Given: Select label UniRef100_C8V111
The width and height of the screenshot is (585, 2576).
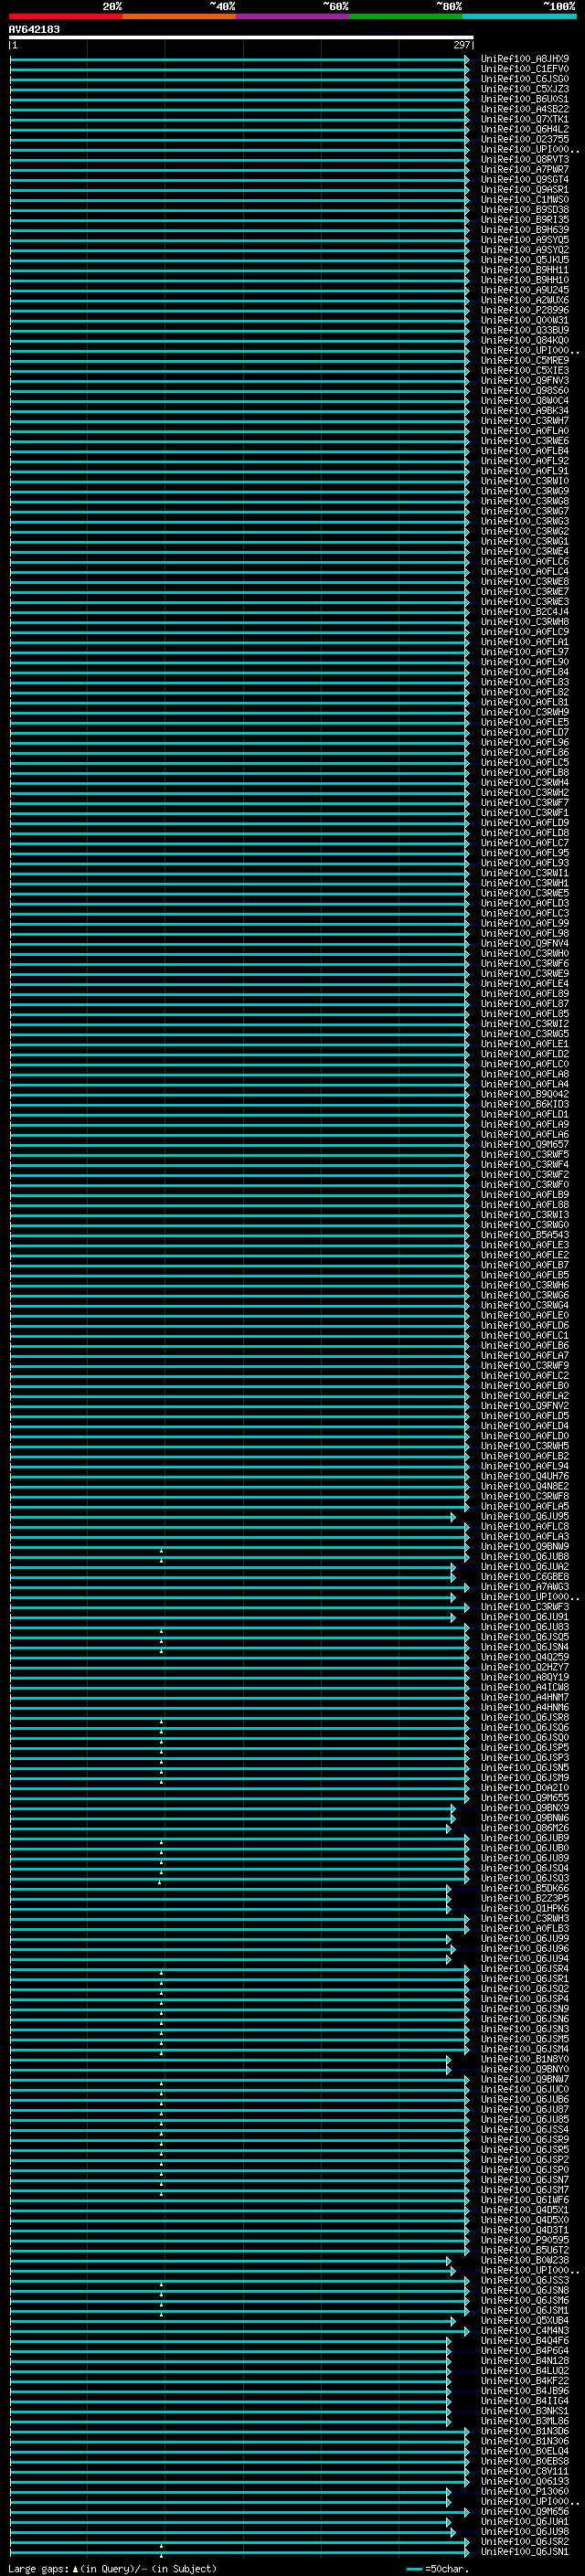Looking at the screenshot, I should click(x=525, y=2472).
